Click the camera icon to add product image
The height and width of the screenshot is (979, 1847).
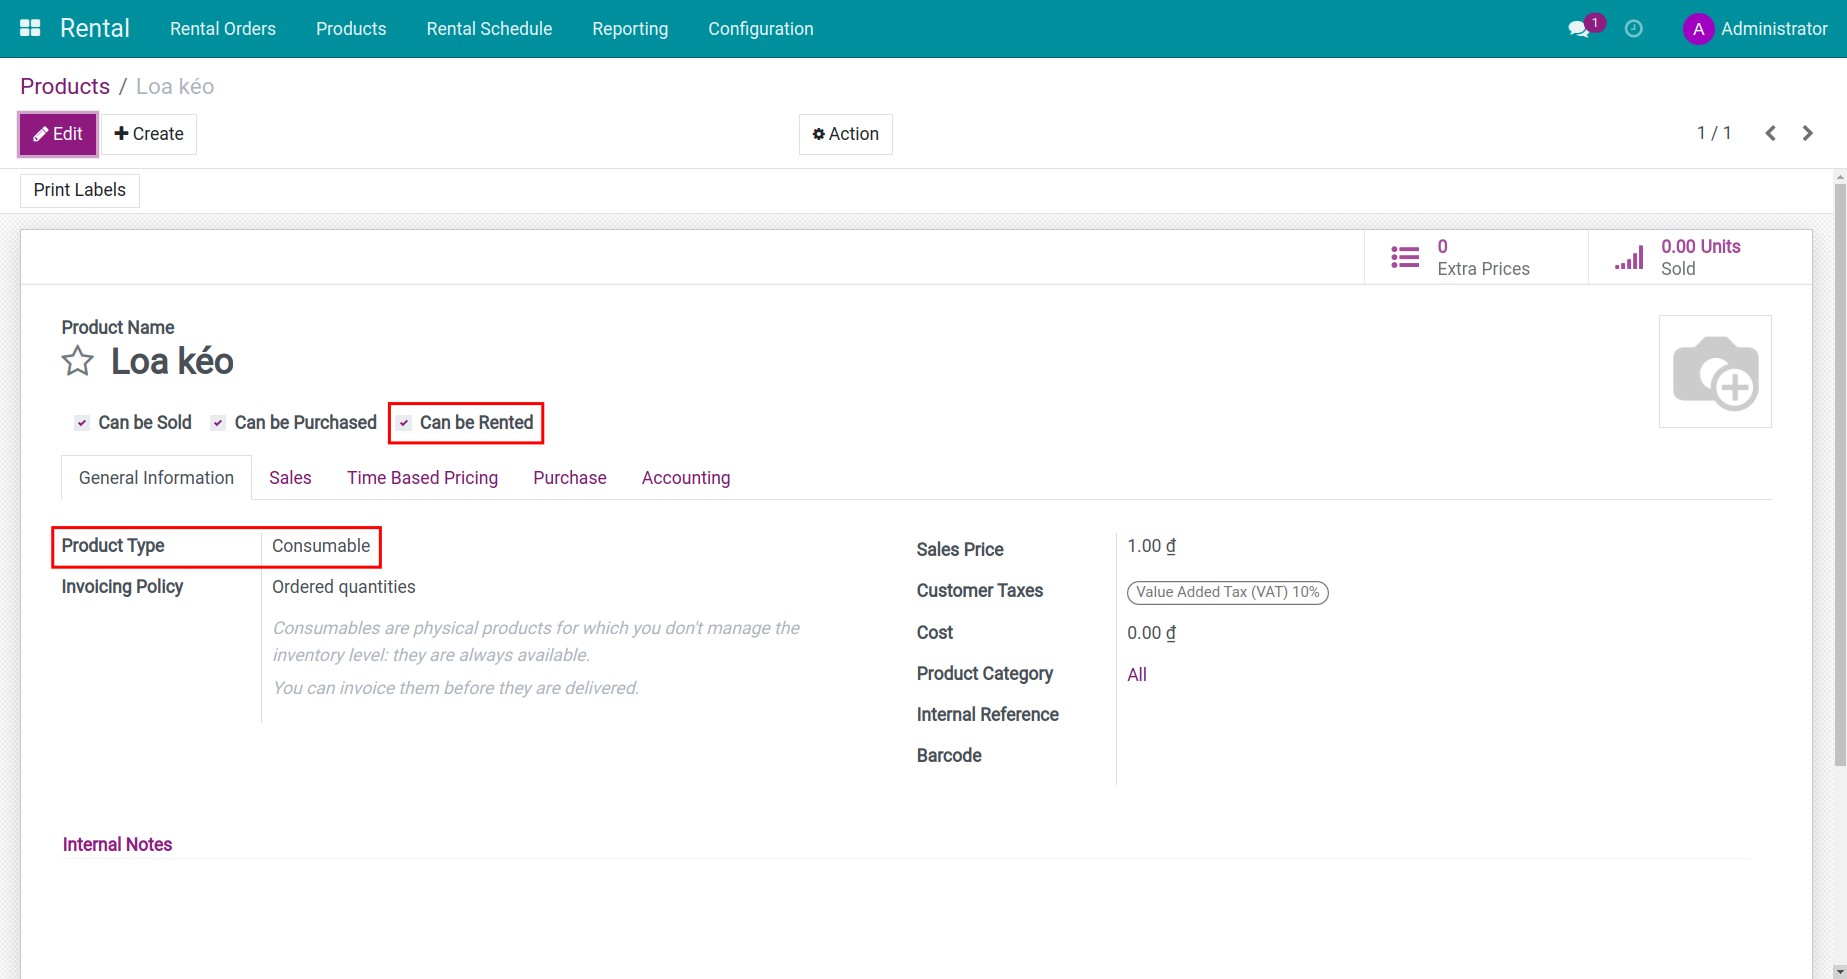pyautogui.click(x=1715, y=371)
